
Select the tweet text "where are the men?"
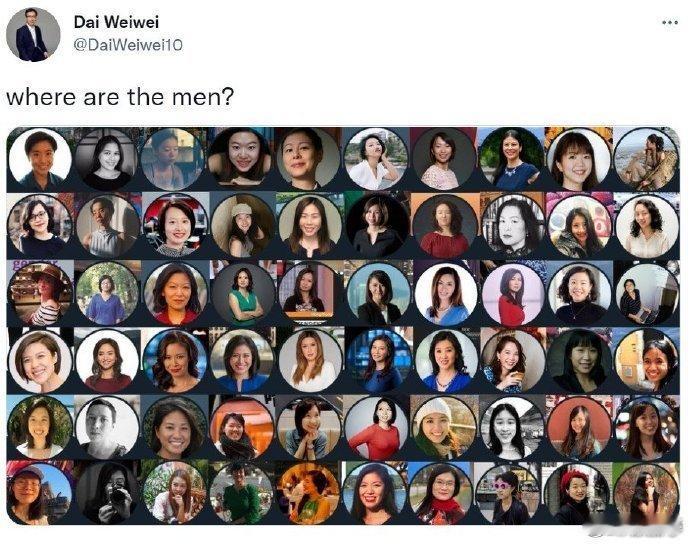point(120,97)
